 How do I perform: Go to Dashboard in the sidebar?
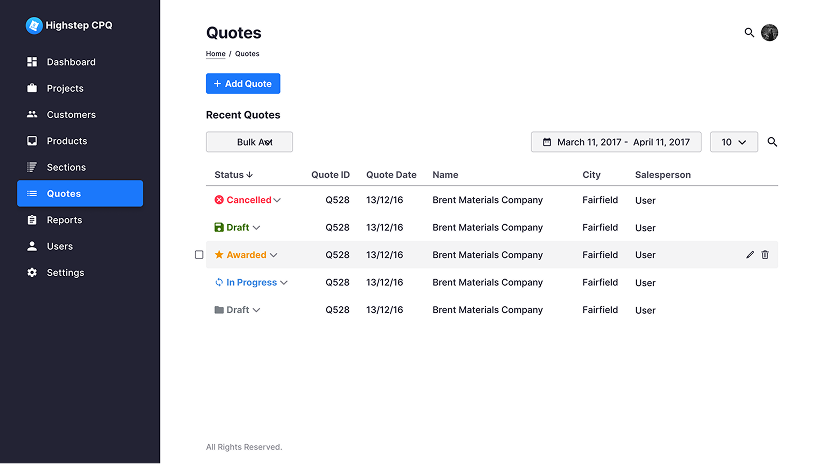(x=71, y=62)
